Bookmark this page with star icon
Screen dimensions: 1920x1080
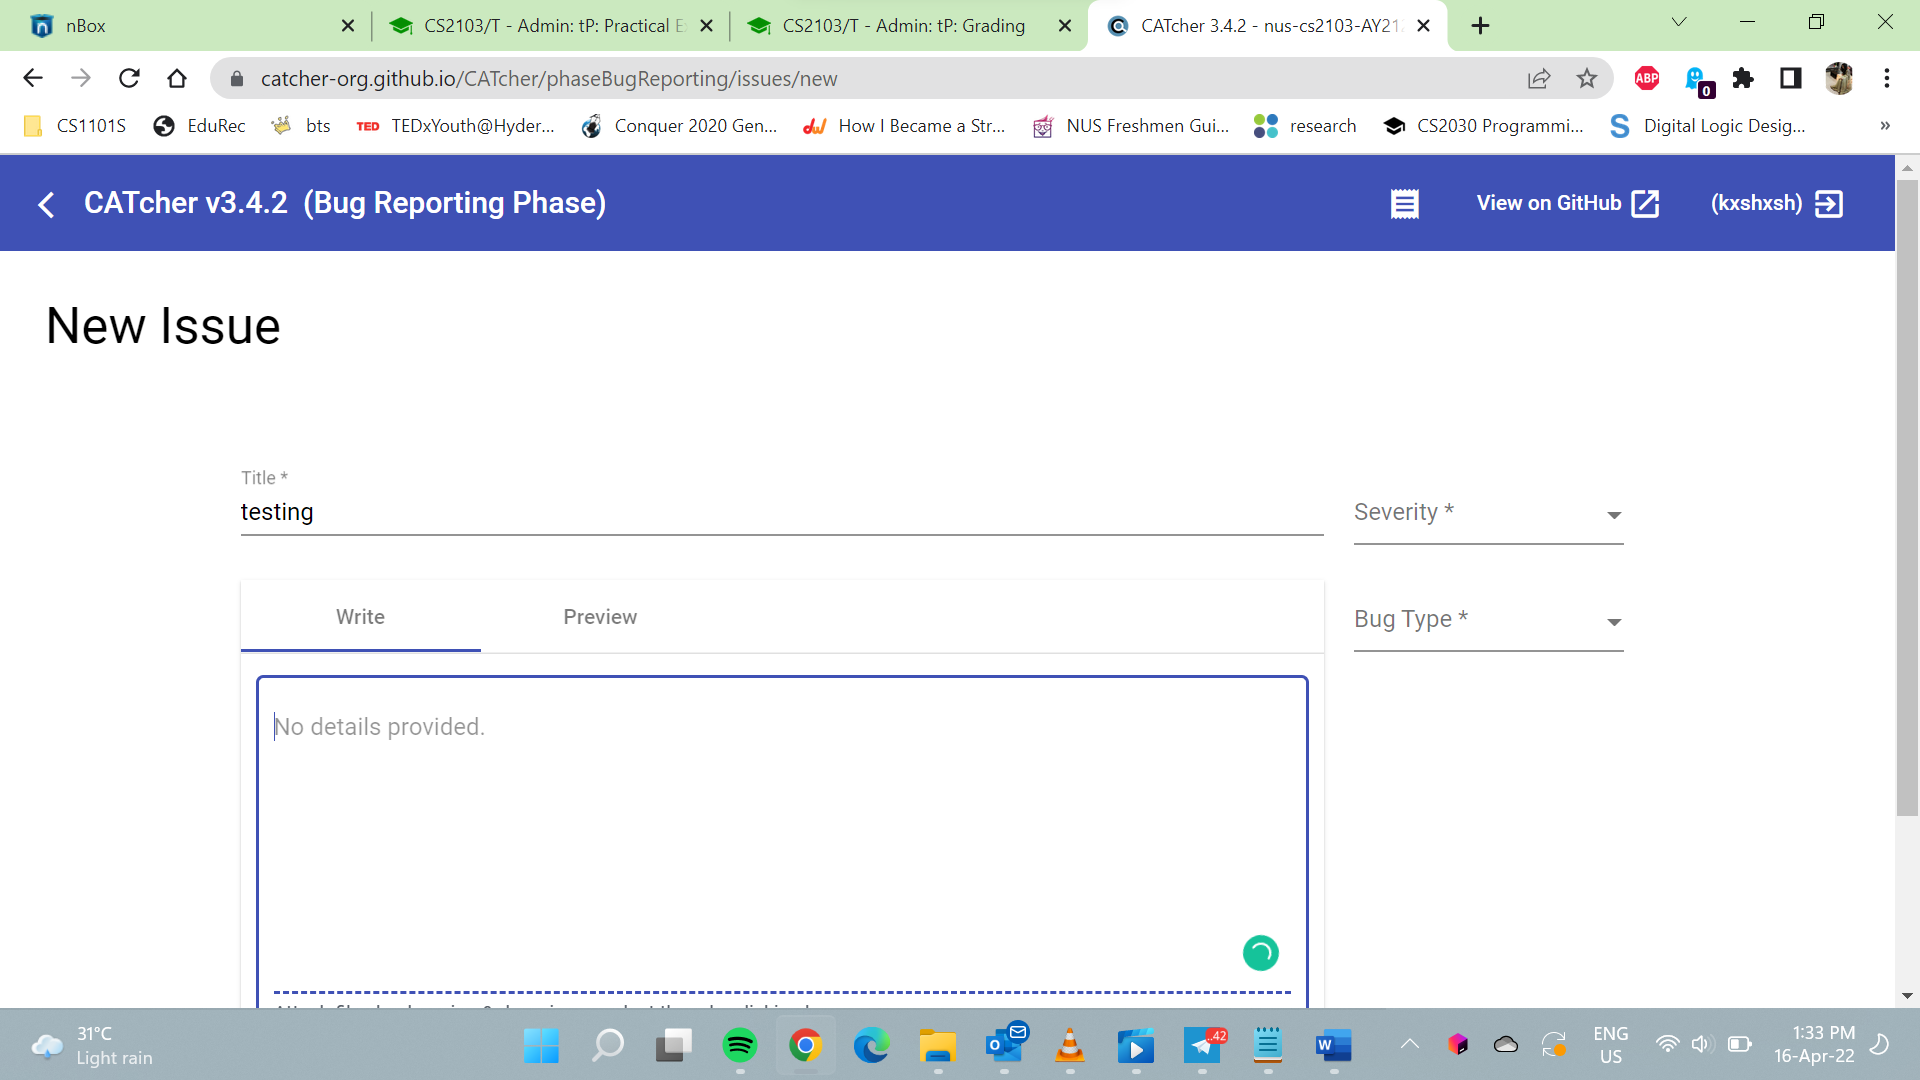click(1587, 78)
